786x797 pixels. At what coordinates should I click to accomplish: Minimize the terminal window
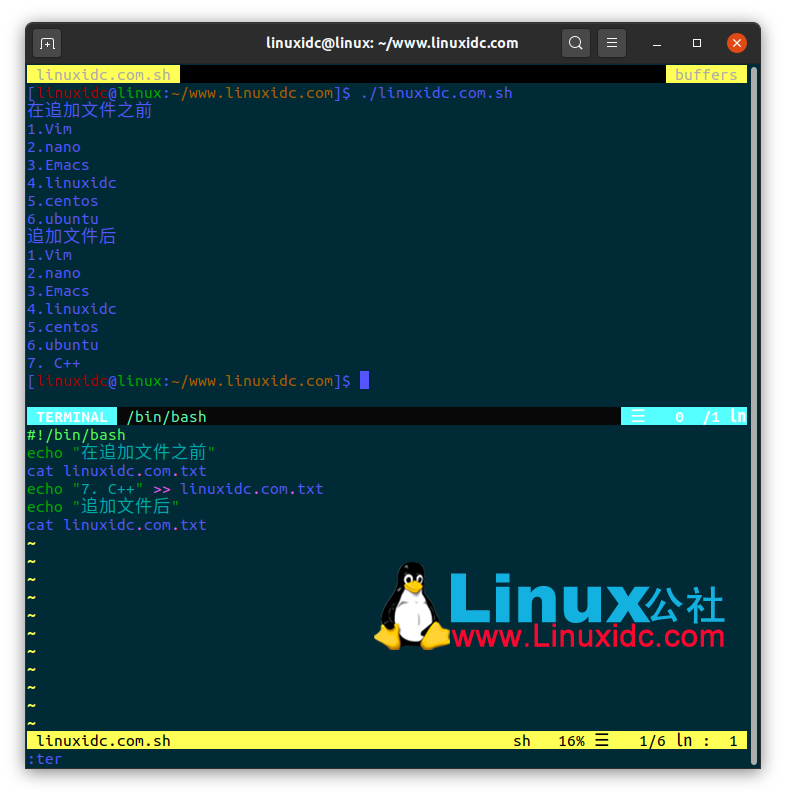point(657,44)
